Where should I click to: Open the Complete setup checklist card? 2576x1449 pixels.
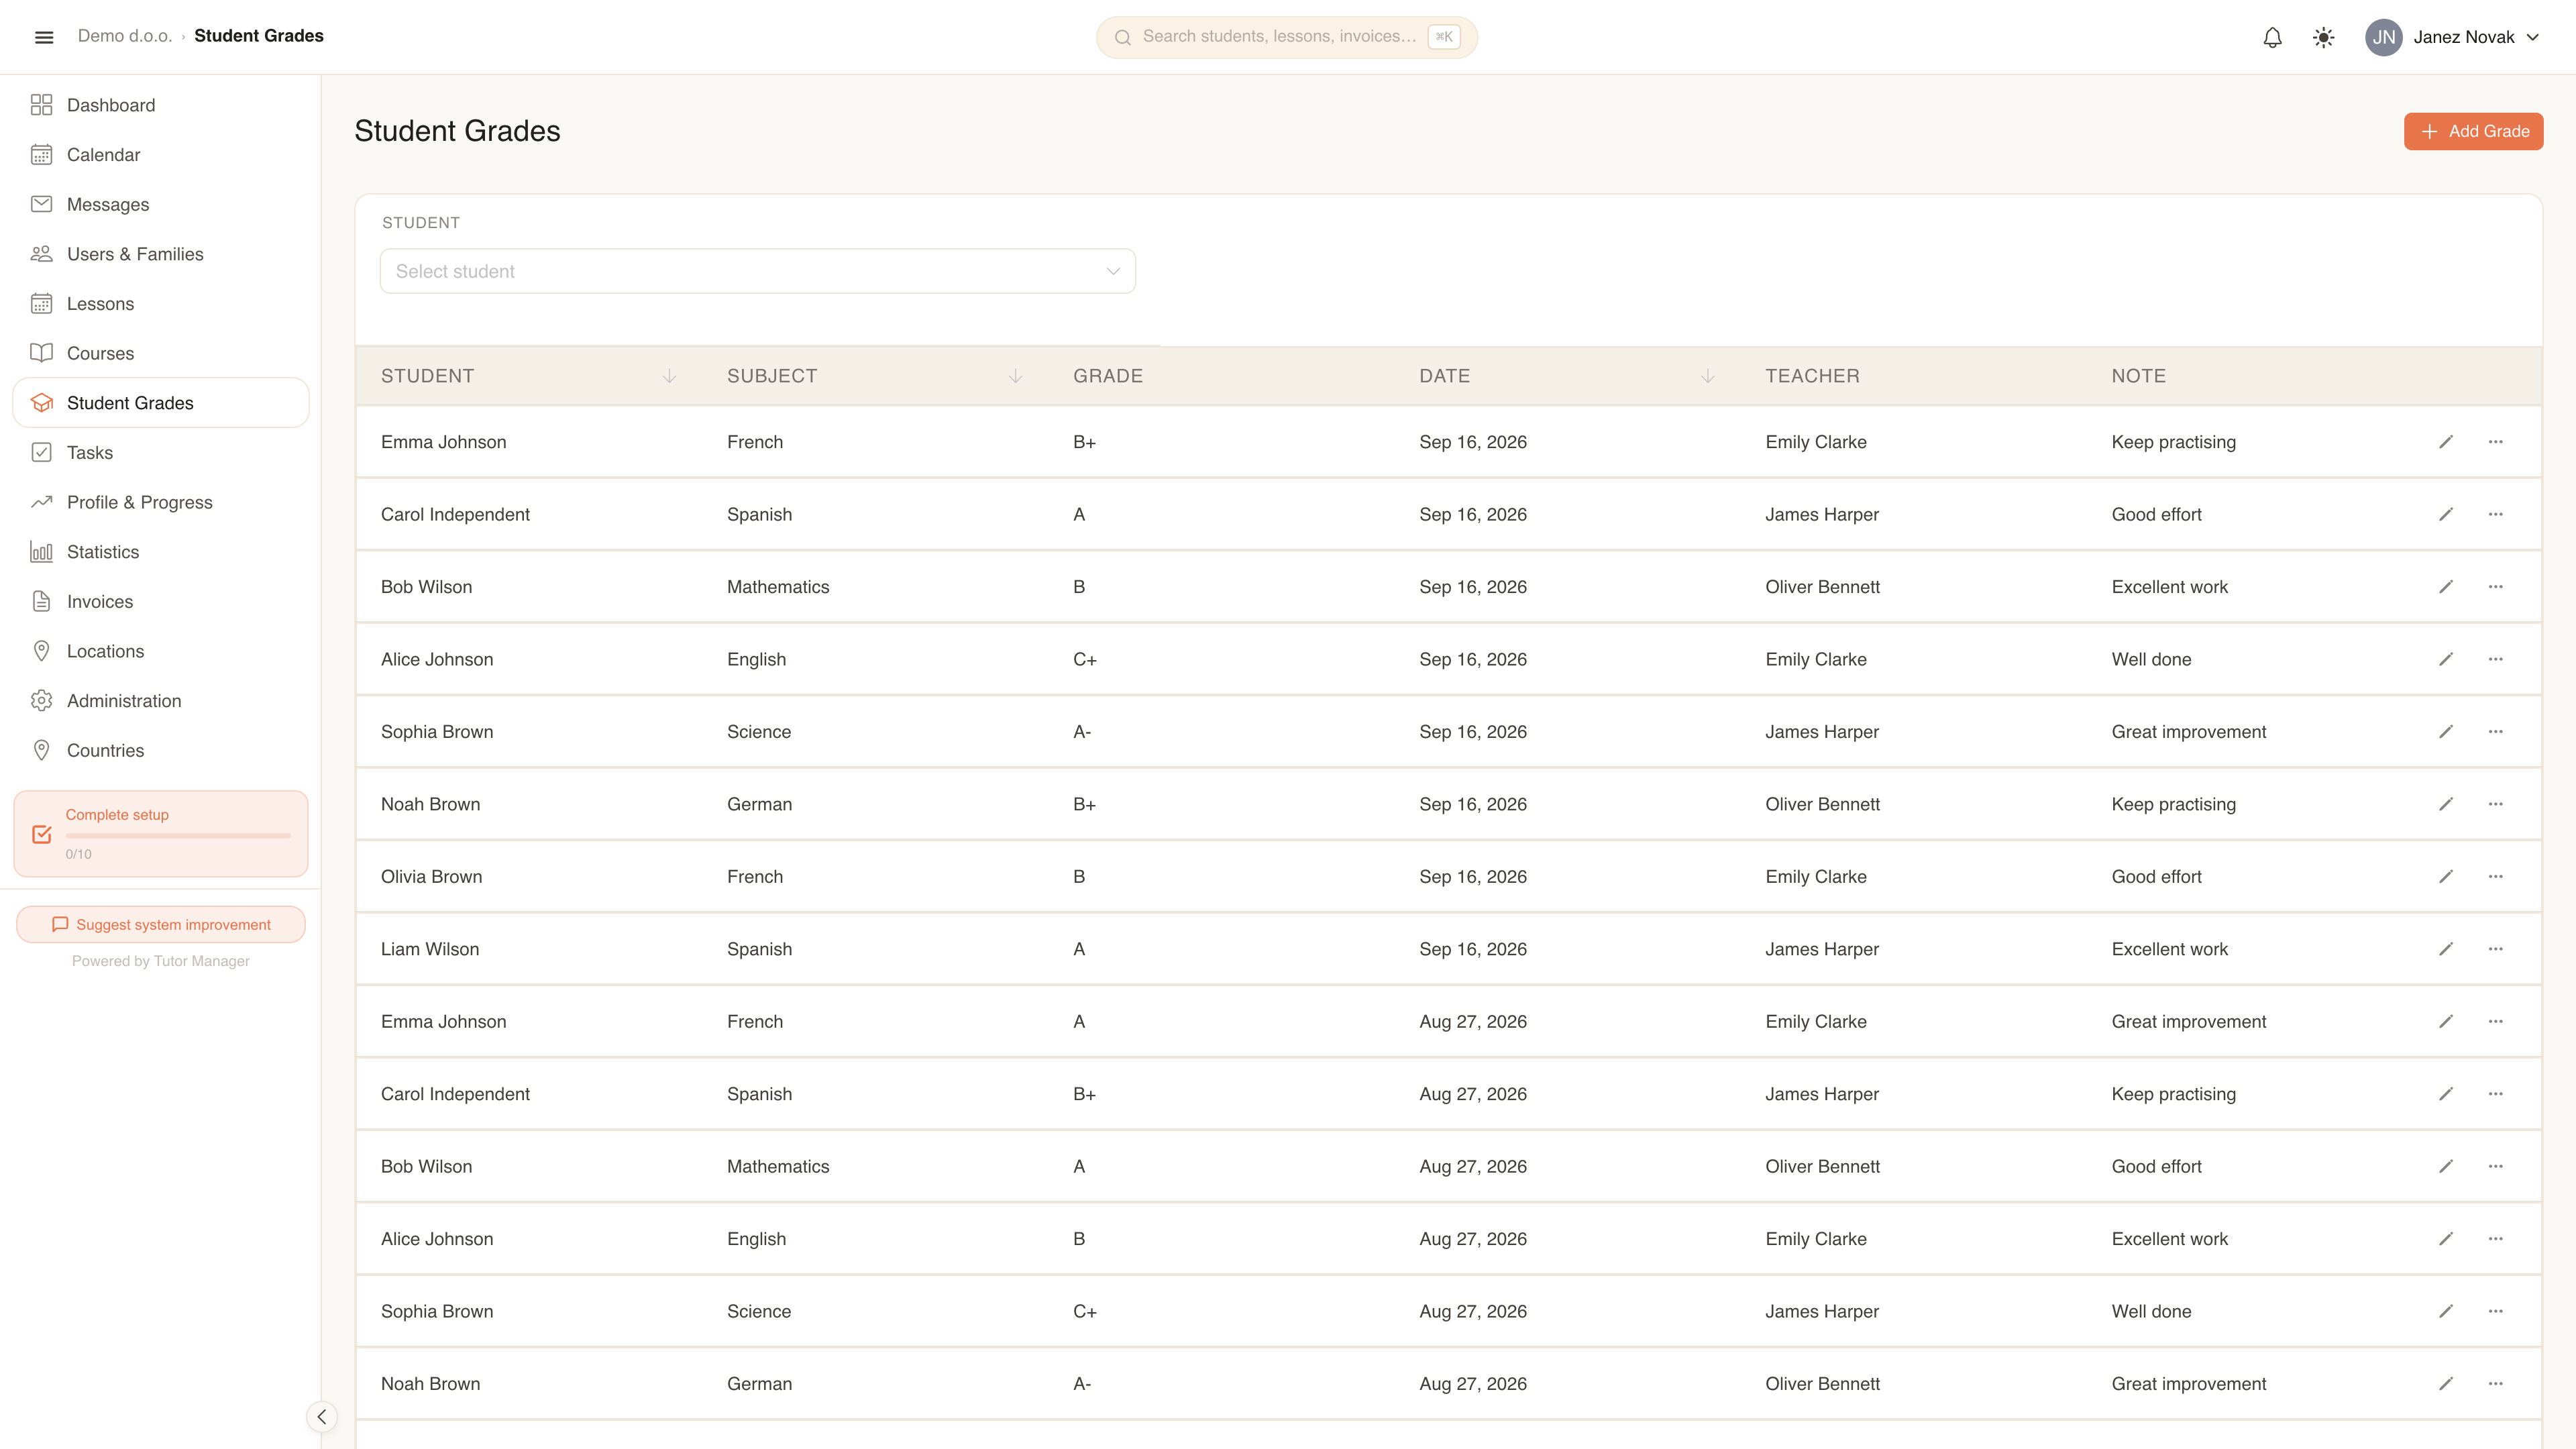(160, 834)
